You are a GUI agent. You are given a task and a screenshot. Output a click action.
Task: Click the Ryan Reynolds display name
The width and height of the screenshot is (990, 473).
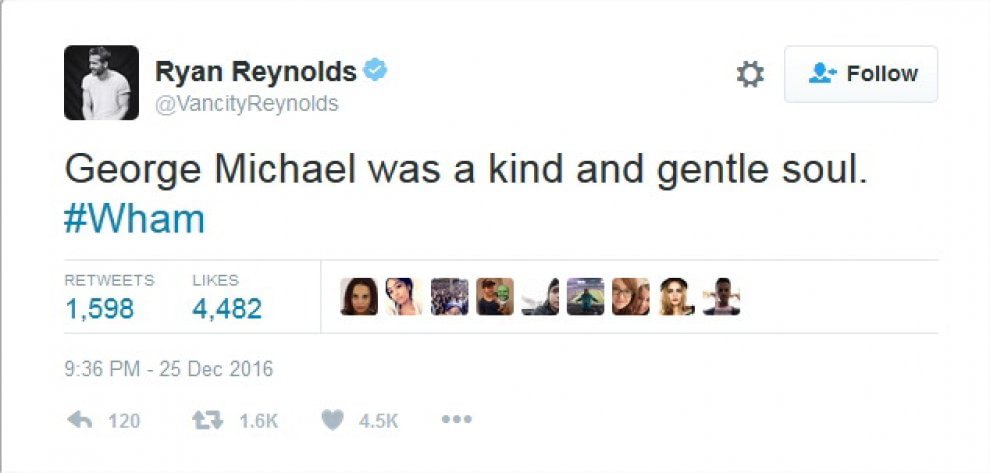tap(255, 72)
